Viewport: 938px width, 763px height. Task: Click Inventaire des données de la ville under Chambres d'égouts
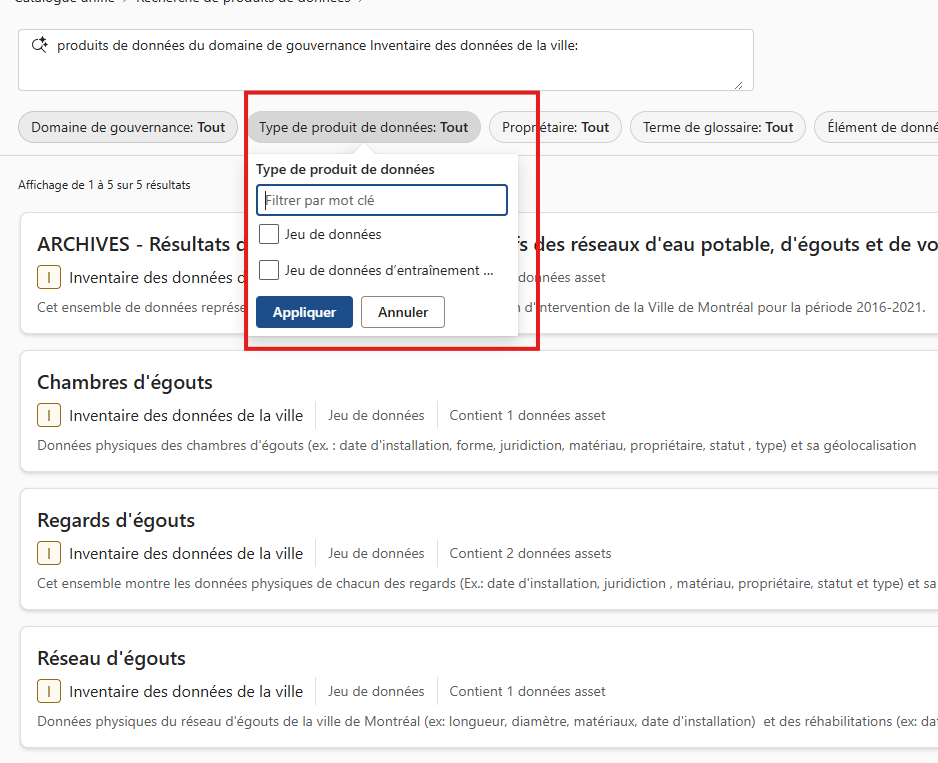click(186, 415)
